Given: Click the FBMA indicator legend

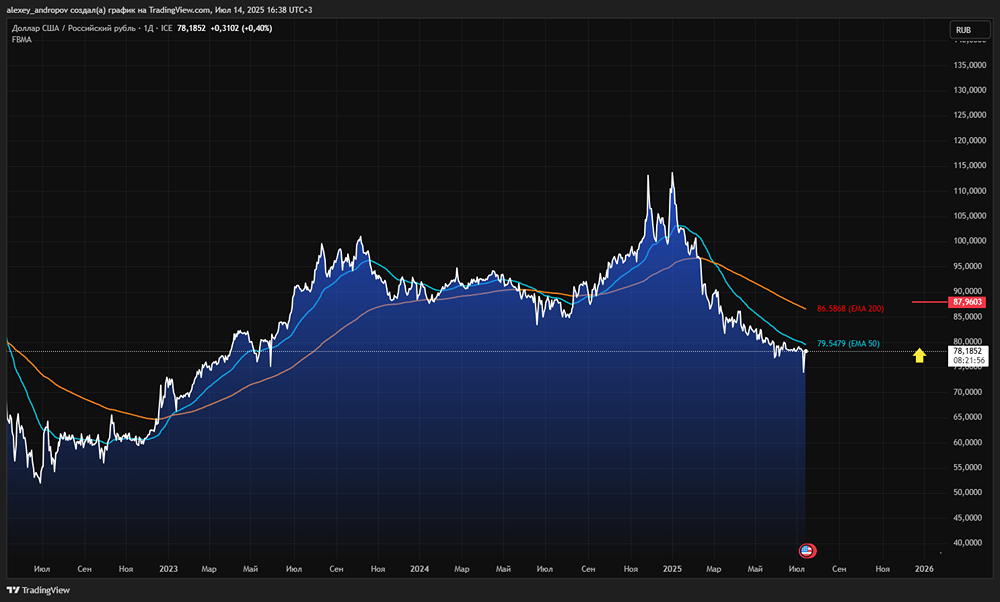Looking at the screenshot, I should tap(22, 39).
